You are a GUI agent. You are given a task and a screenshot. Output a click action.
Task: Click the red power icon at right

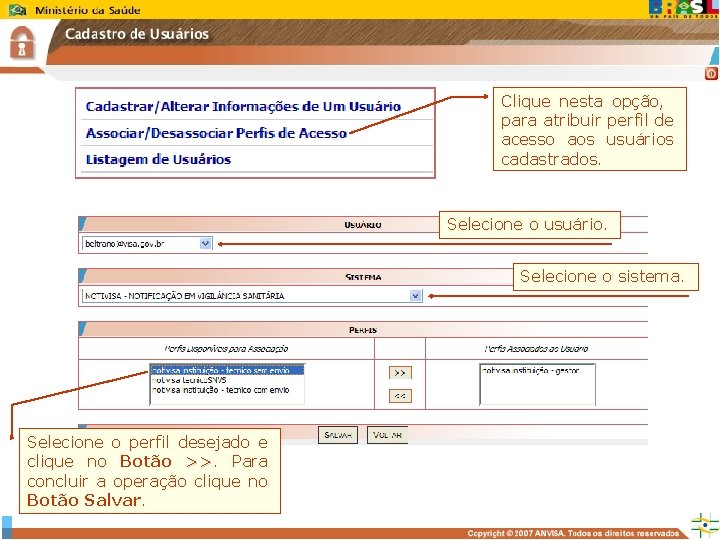tap(711, 73)
